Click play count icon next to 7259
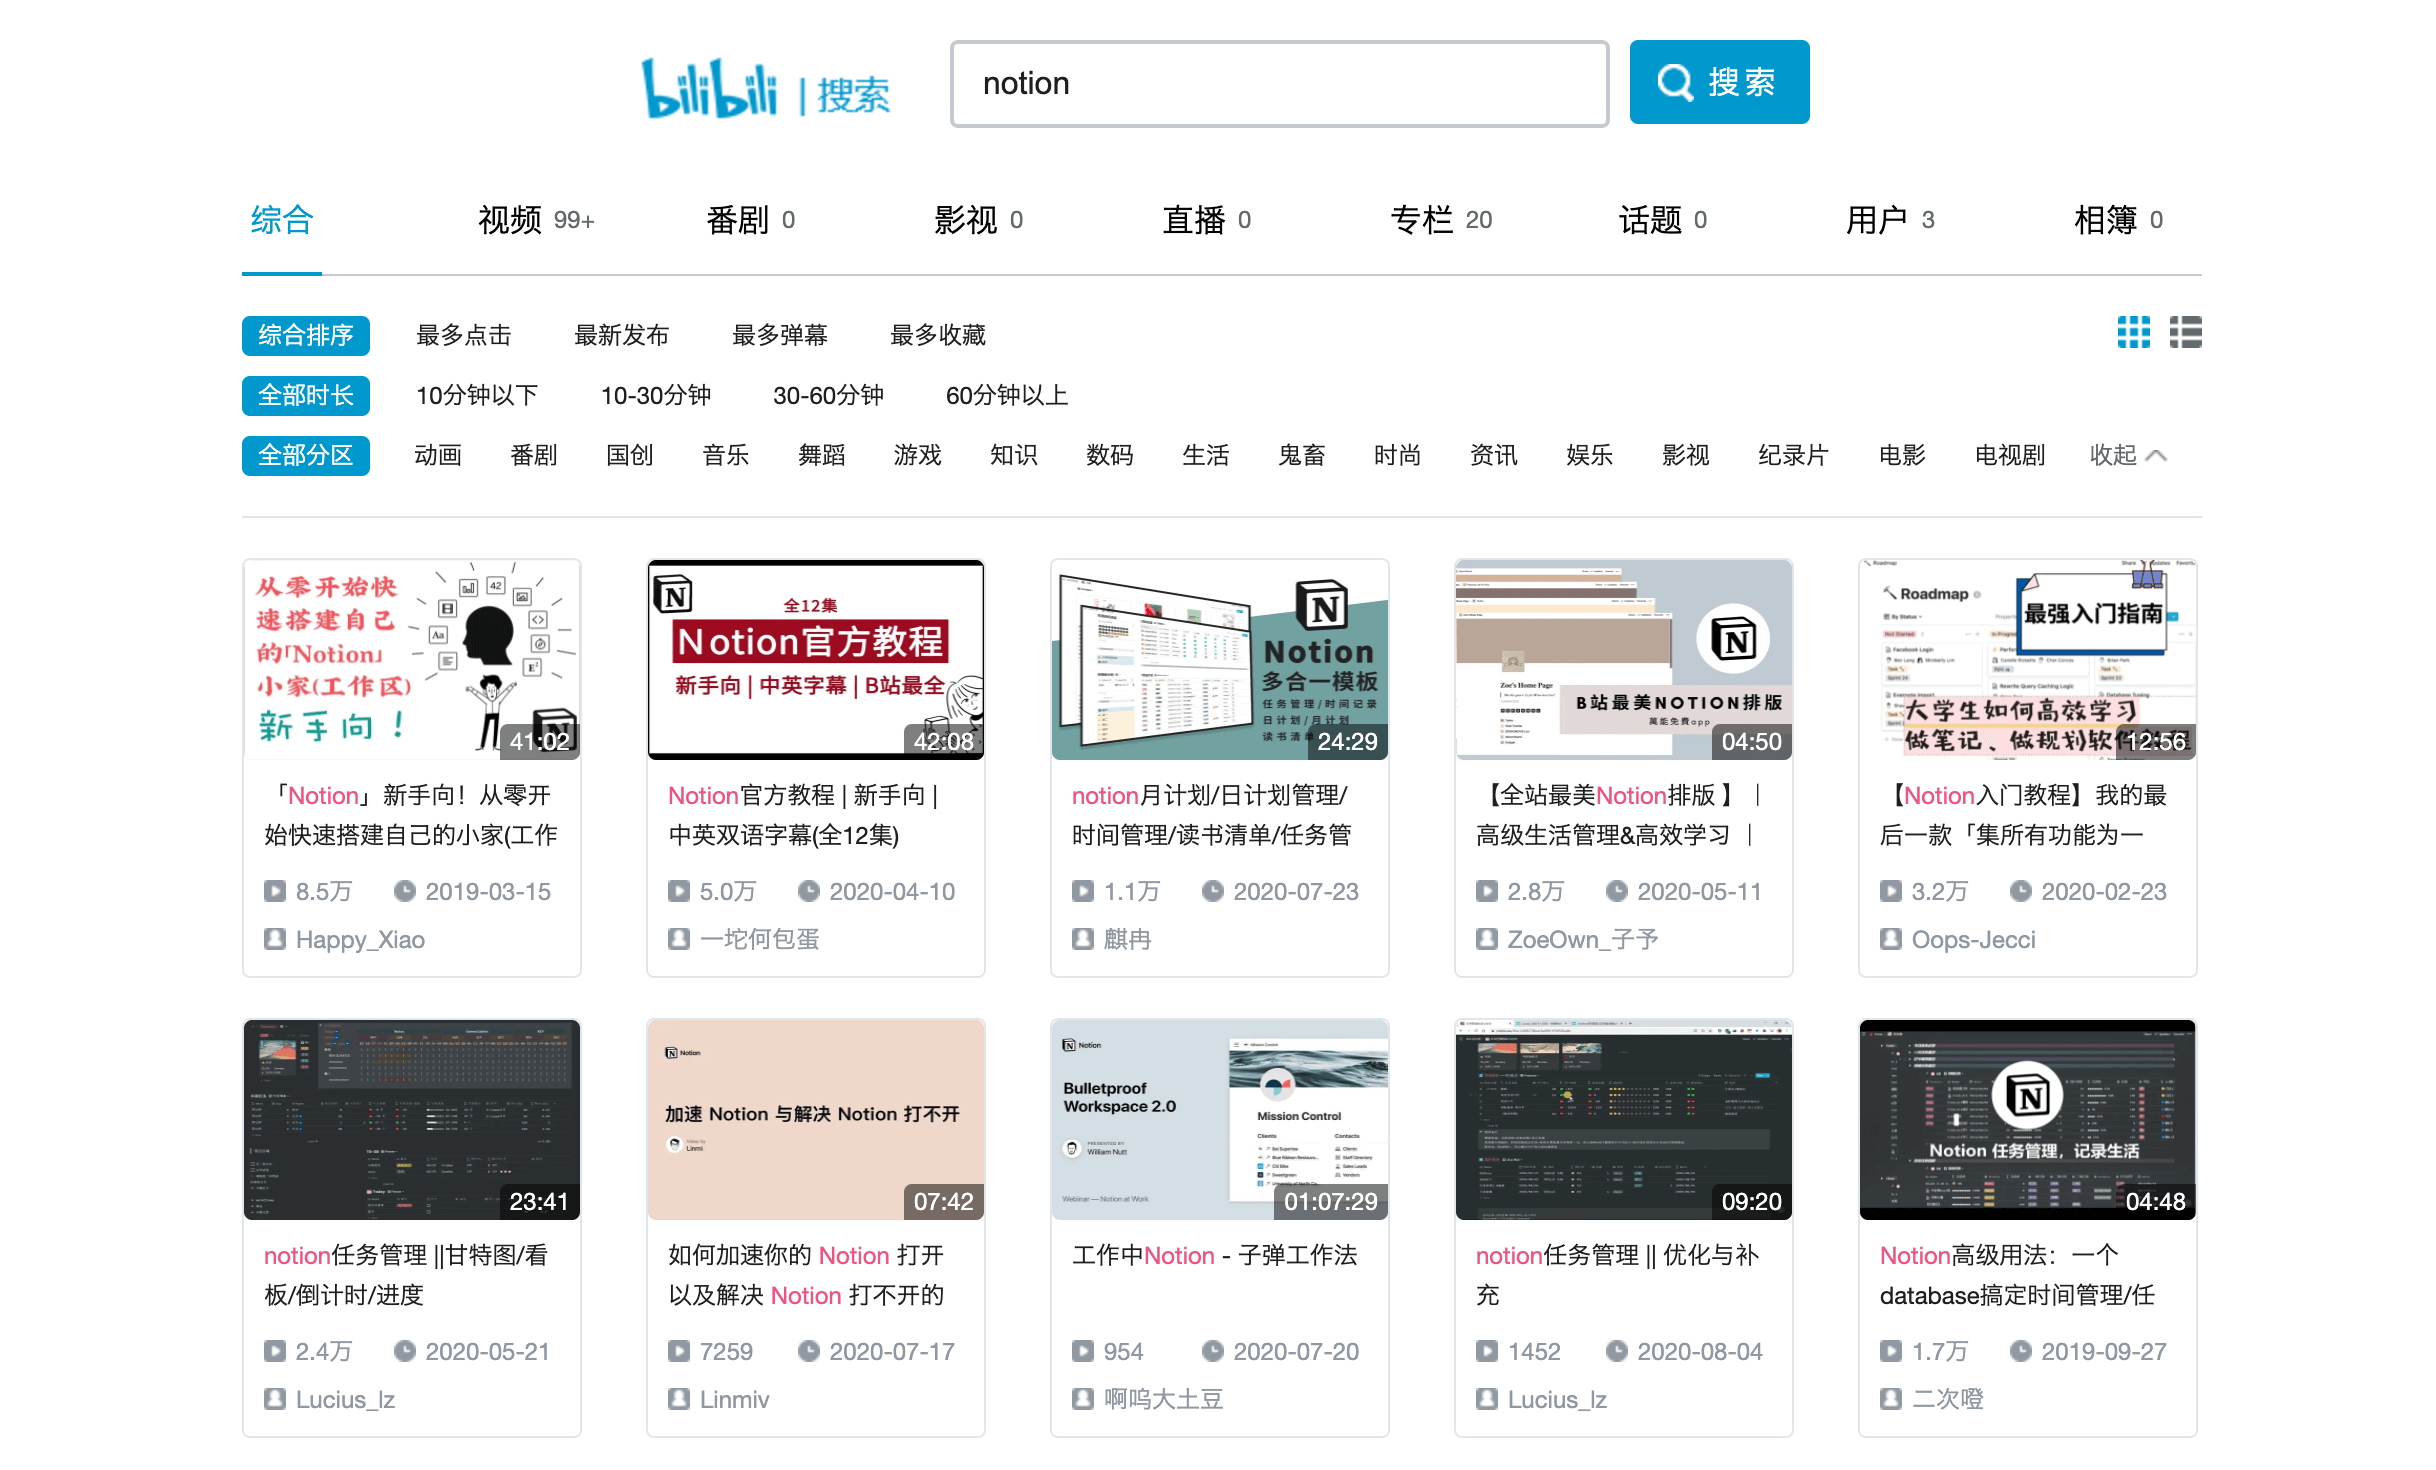Viewport: 2436px width, 1470px height. tap(678, 1351)
